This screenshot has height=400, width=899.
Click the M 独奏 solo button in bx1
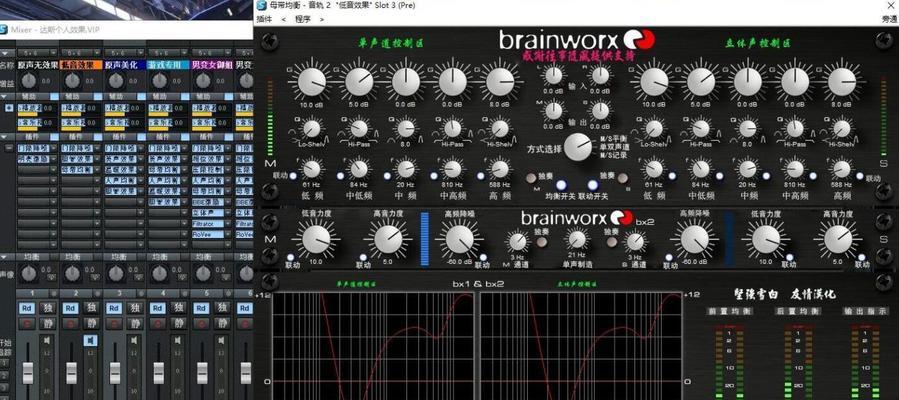(531, 178)
